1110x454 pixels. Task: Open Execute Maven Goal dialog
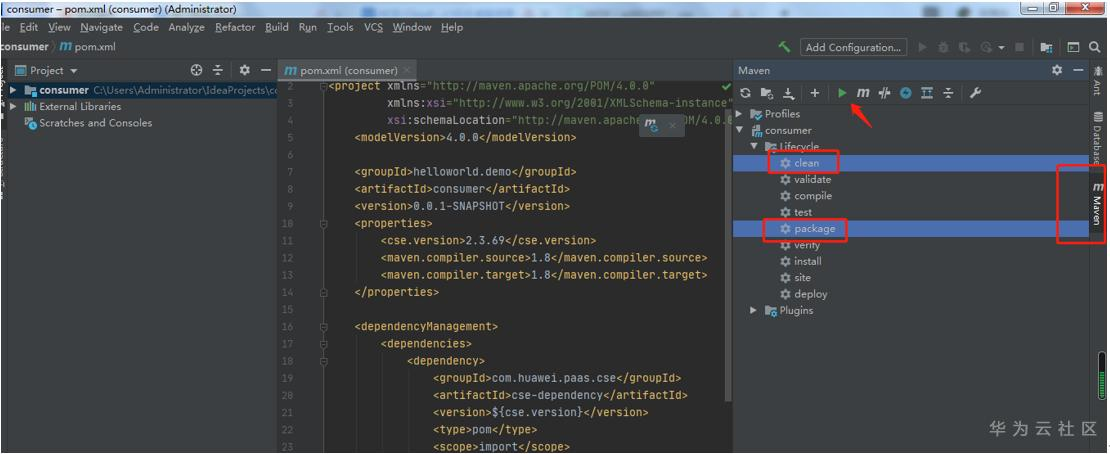pos(863,93)
